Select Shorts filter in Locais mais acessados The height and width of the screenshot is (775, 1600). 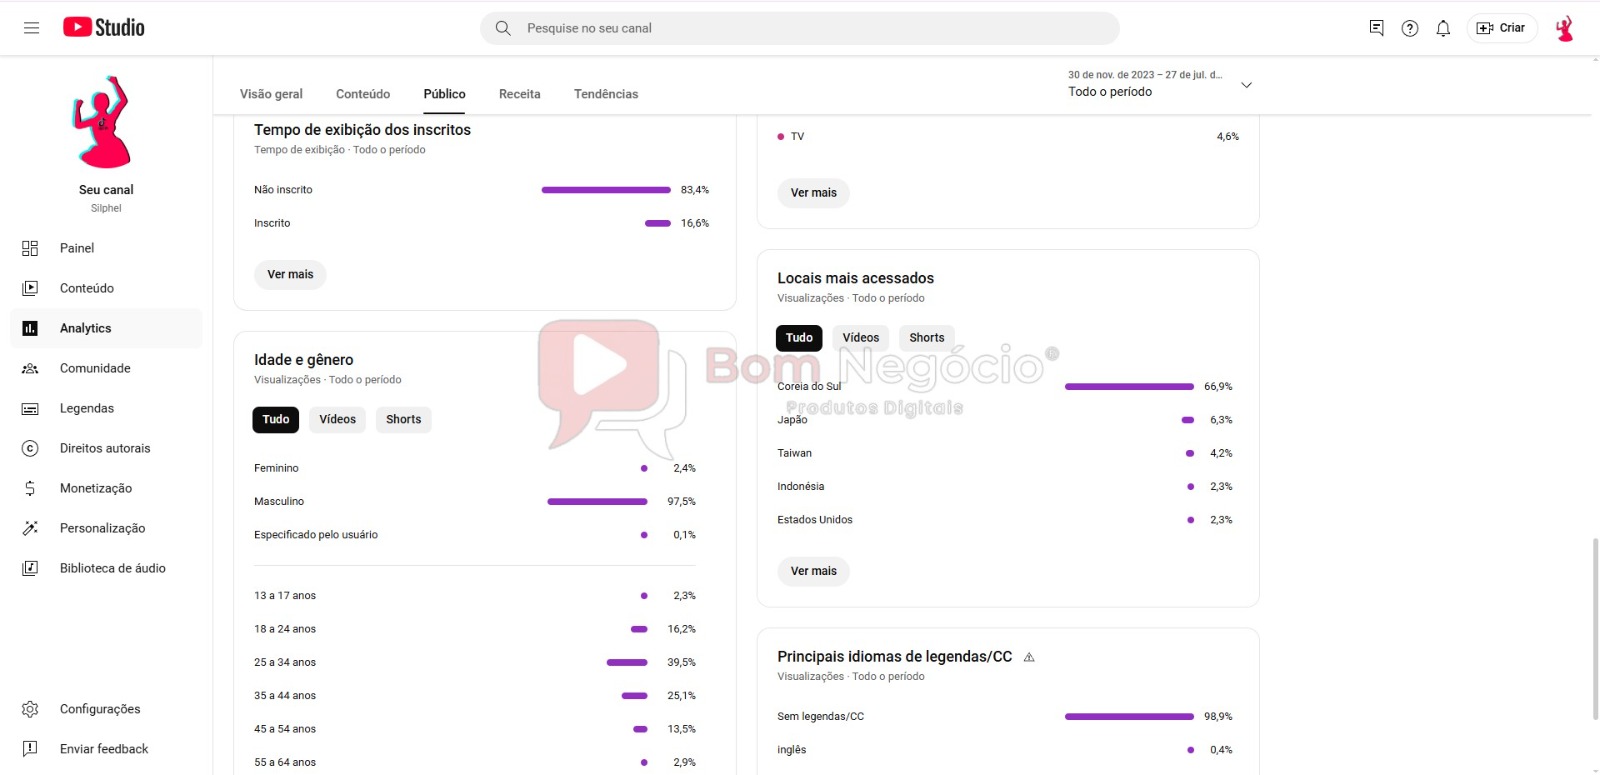pos(927,338)
